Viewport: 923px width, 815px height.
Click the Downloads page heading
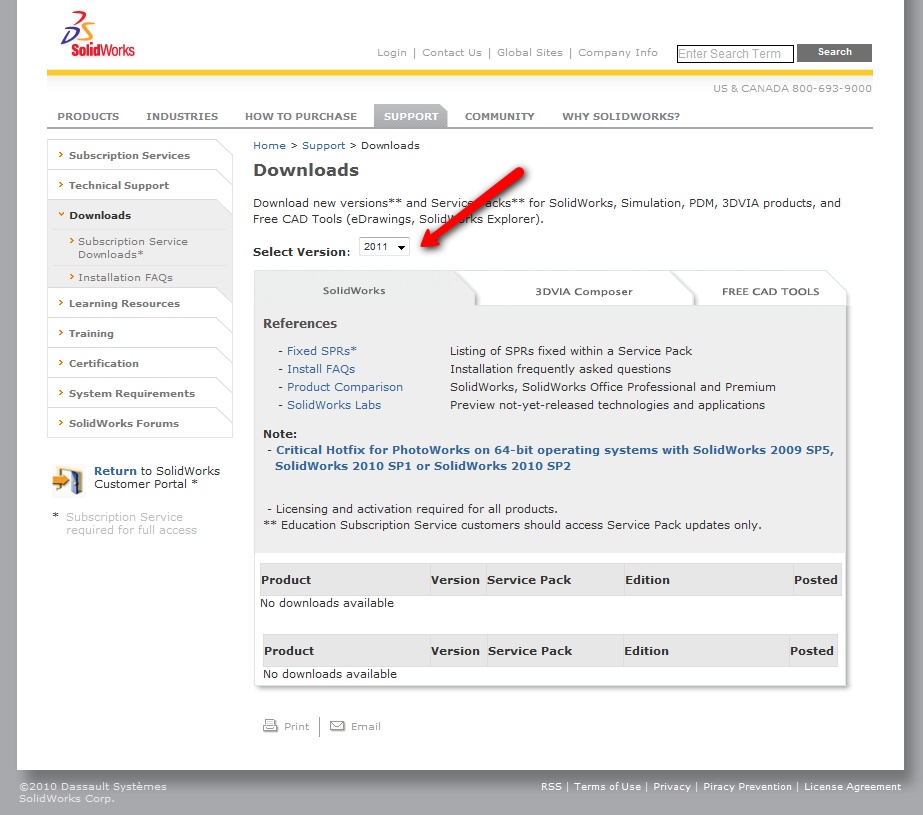coord(306,170)
